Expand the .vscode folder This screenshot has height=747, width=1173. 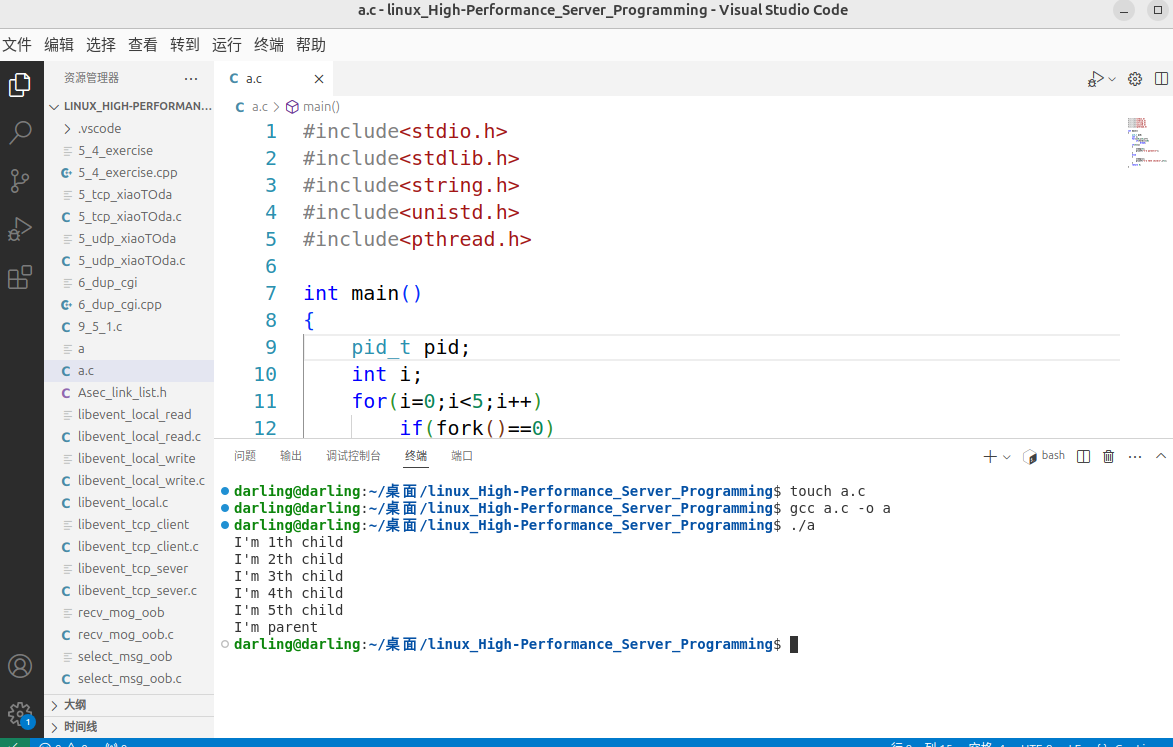(129, 129)
